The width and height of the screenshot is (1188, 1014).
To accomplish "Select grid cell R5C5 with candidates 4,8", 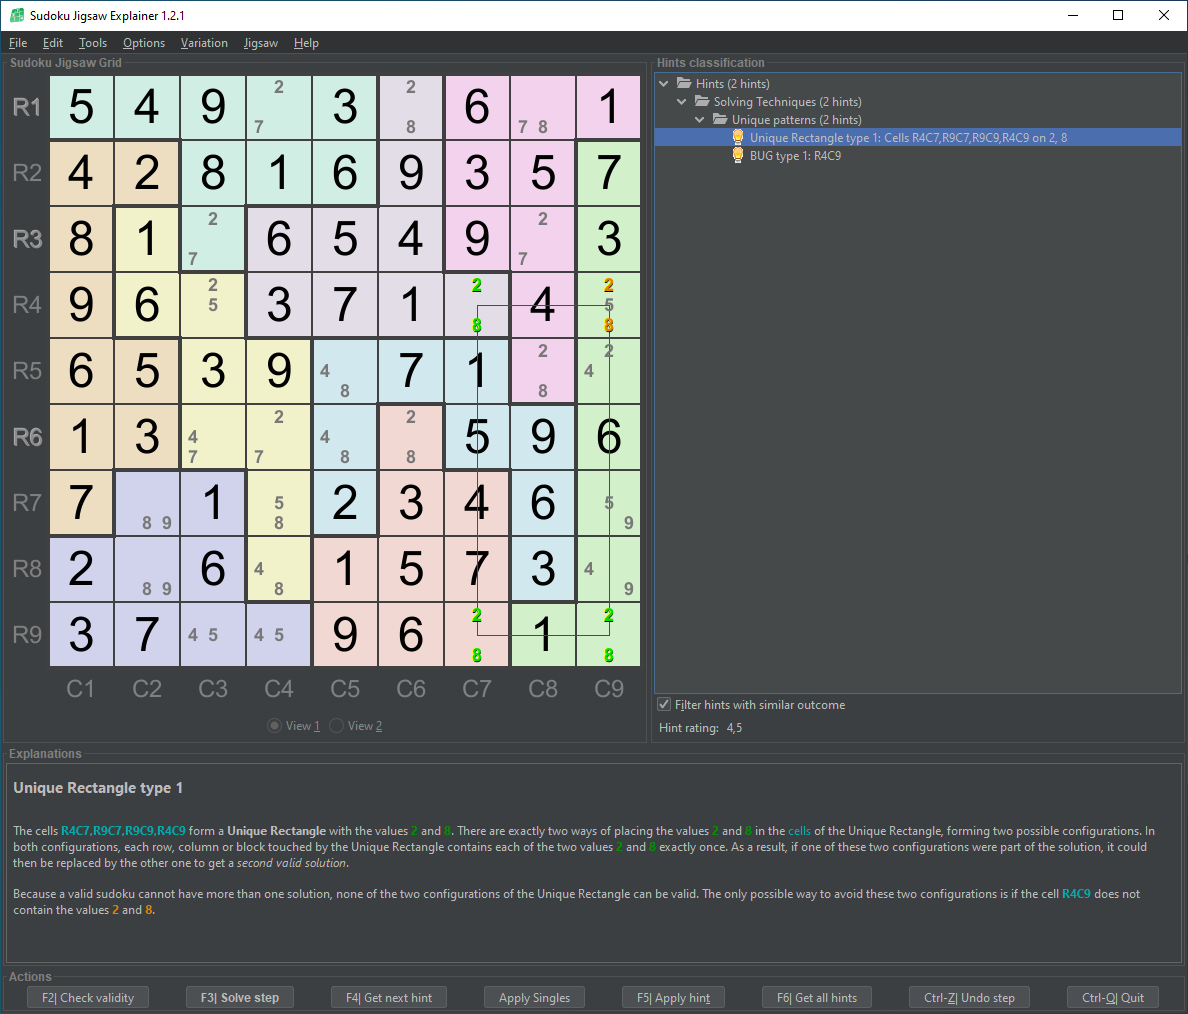I will [345, 371].
